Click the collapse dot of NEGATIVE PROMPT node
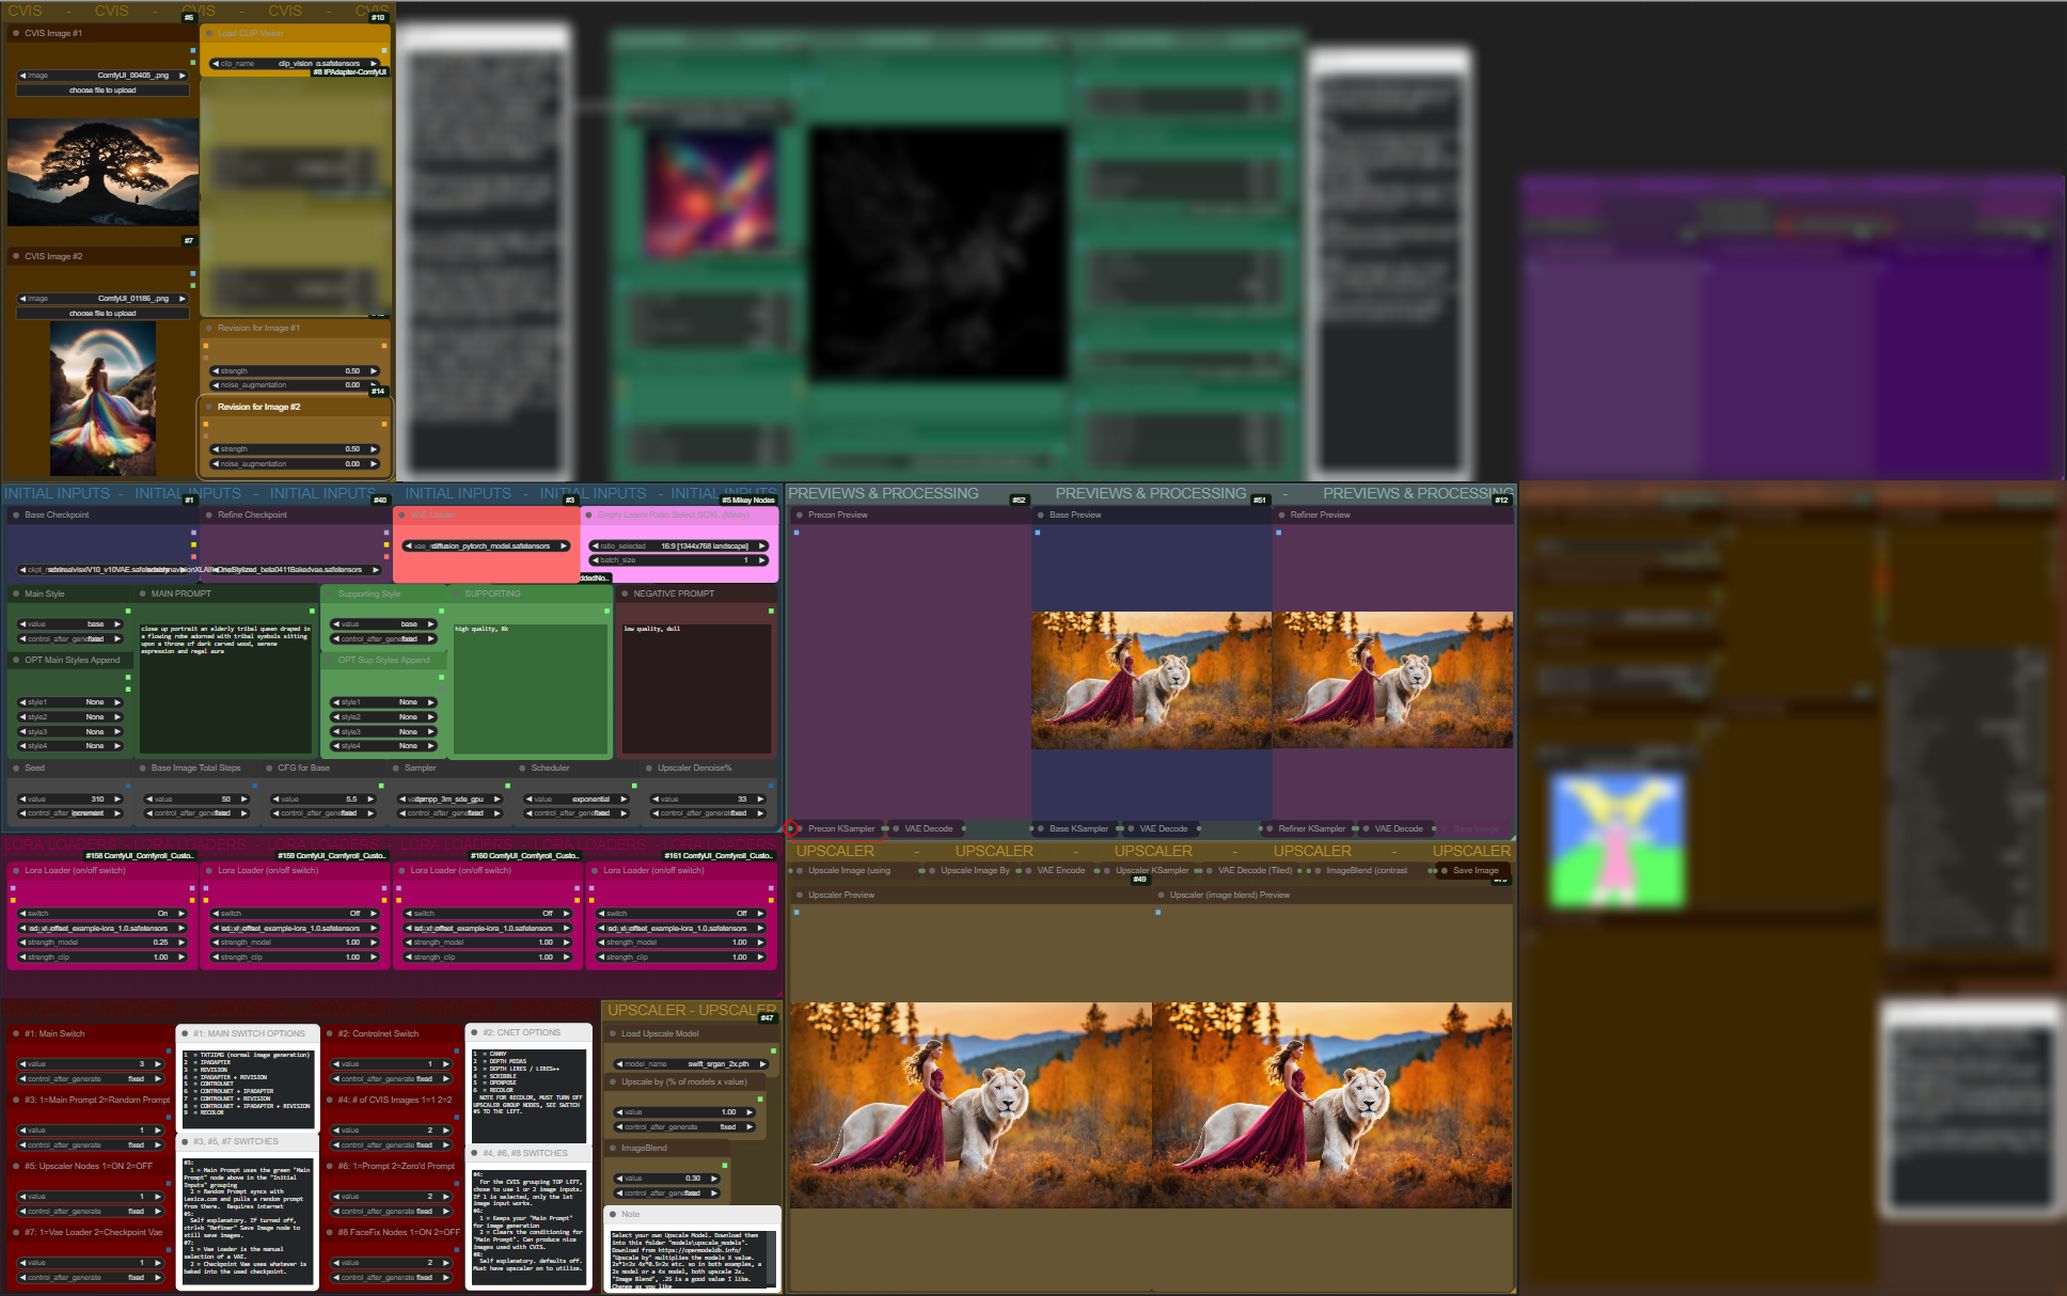This screenshot has width=2067, height=1296. pos(625,594)
